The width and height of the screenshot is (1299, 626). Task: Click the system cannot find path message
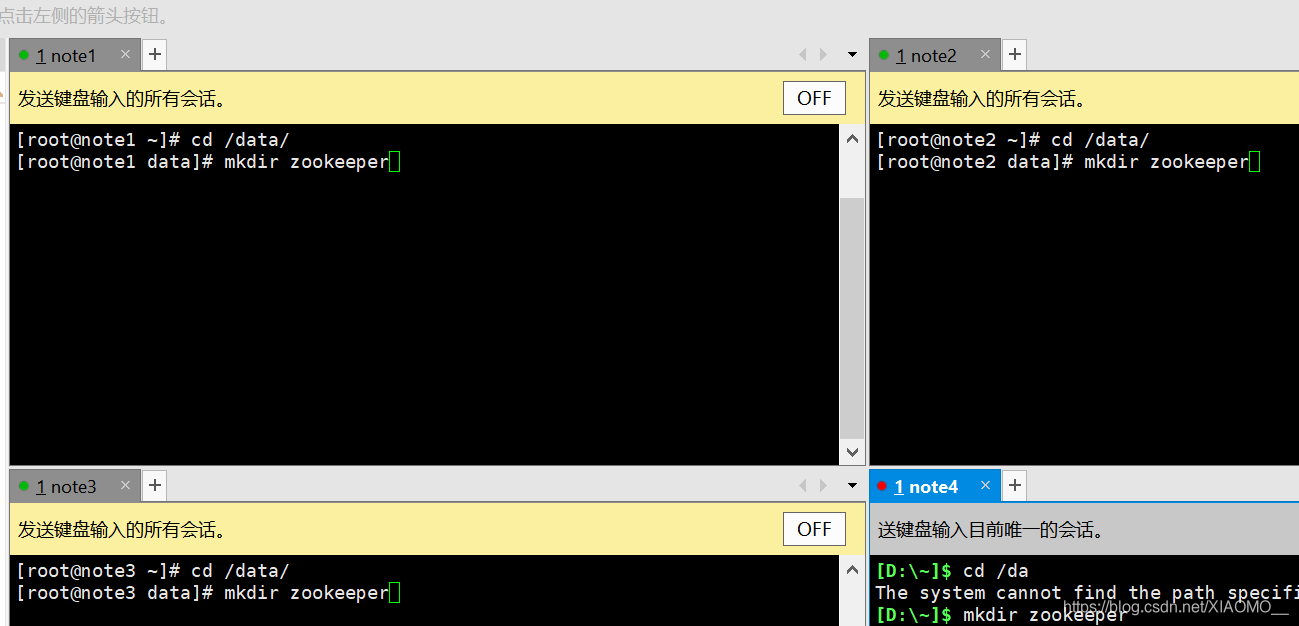point(1087,593)
